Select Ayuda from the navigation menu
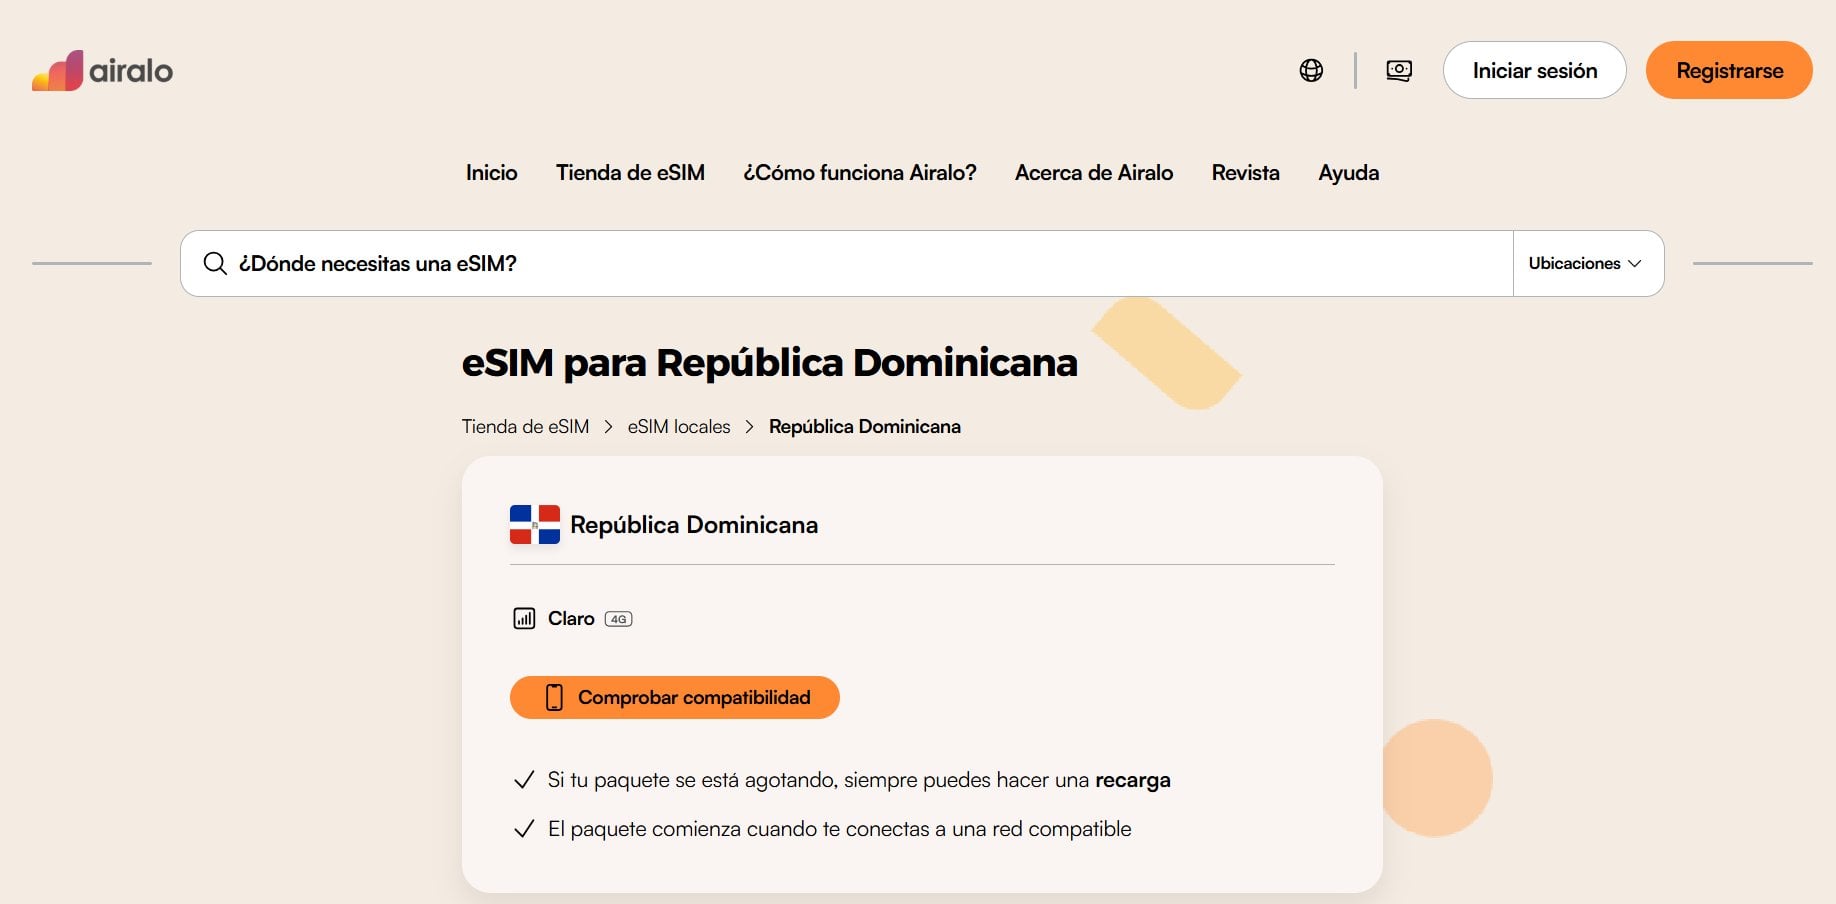1836x904 pixels. (x=1348, y=172)
